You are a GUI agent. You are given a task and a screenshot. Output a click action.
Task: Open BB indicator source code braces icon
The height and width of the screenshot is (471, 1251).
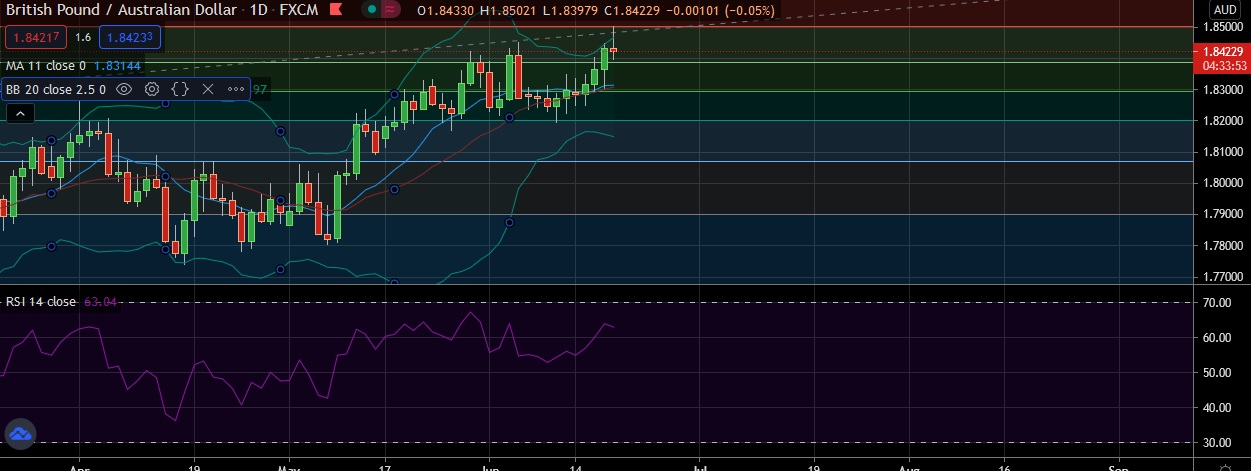[x=180, y=89]
